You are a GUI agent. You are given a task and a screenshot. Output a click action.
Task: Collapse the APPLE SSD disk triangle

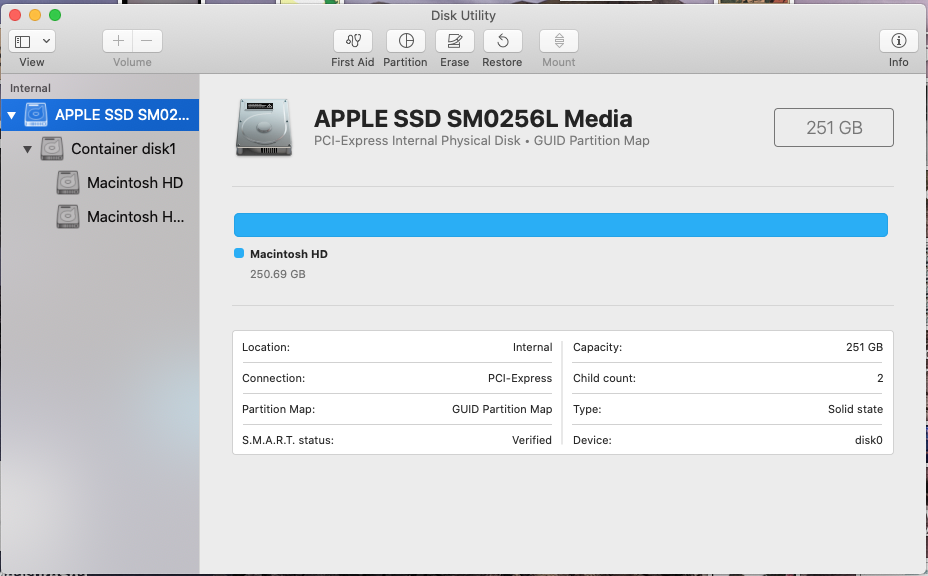(x=11, y=115)
